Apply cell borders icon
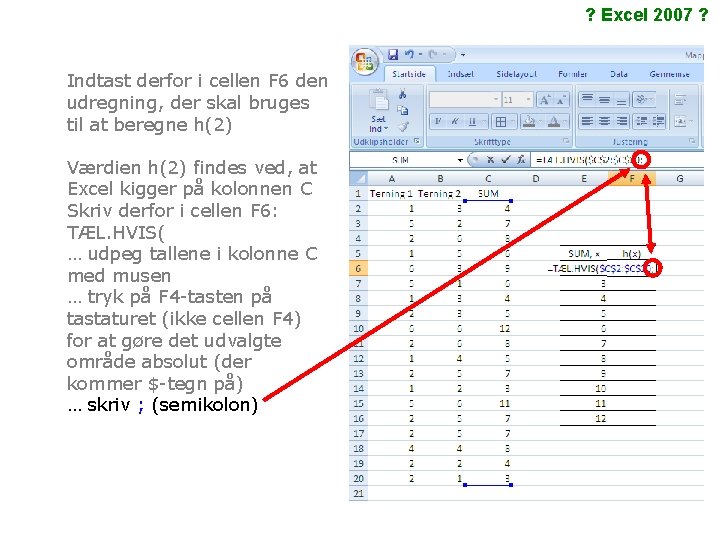 (501, 122)
